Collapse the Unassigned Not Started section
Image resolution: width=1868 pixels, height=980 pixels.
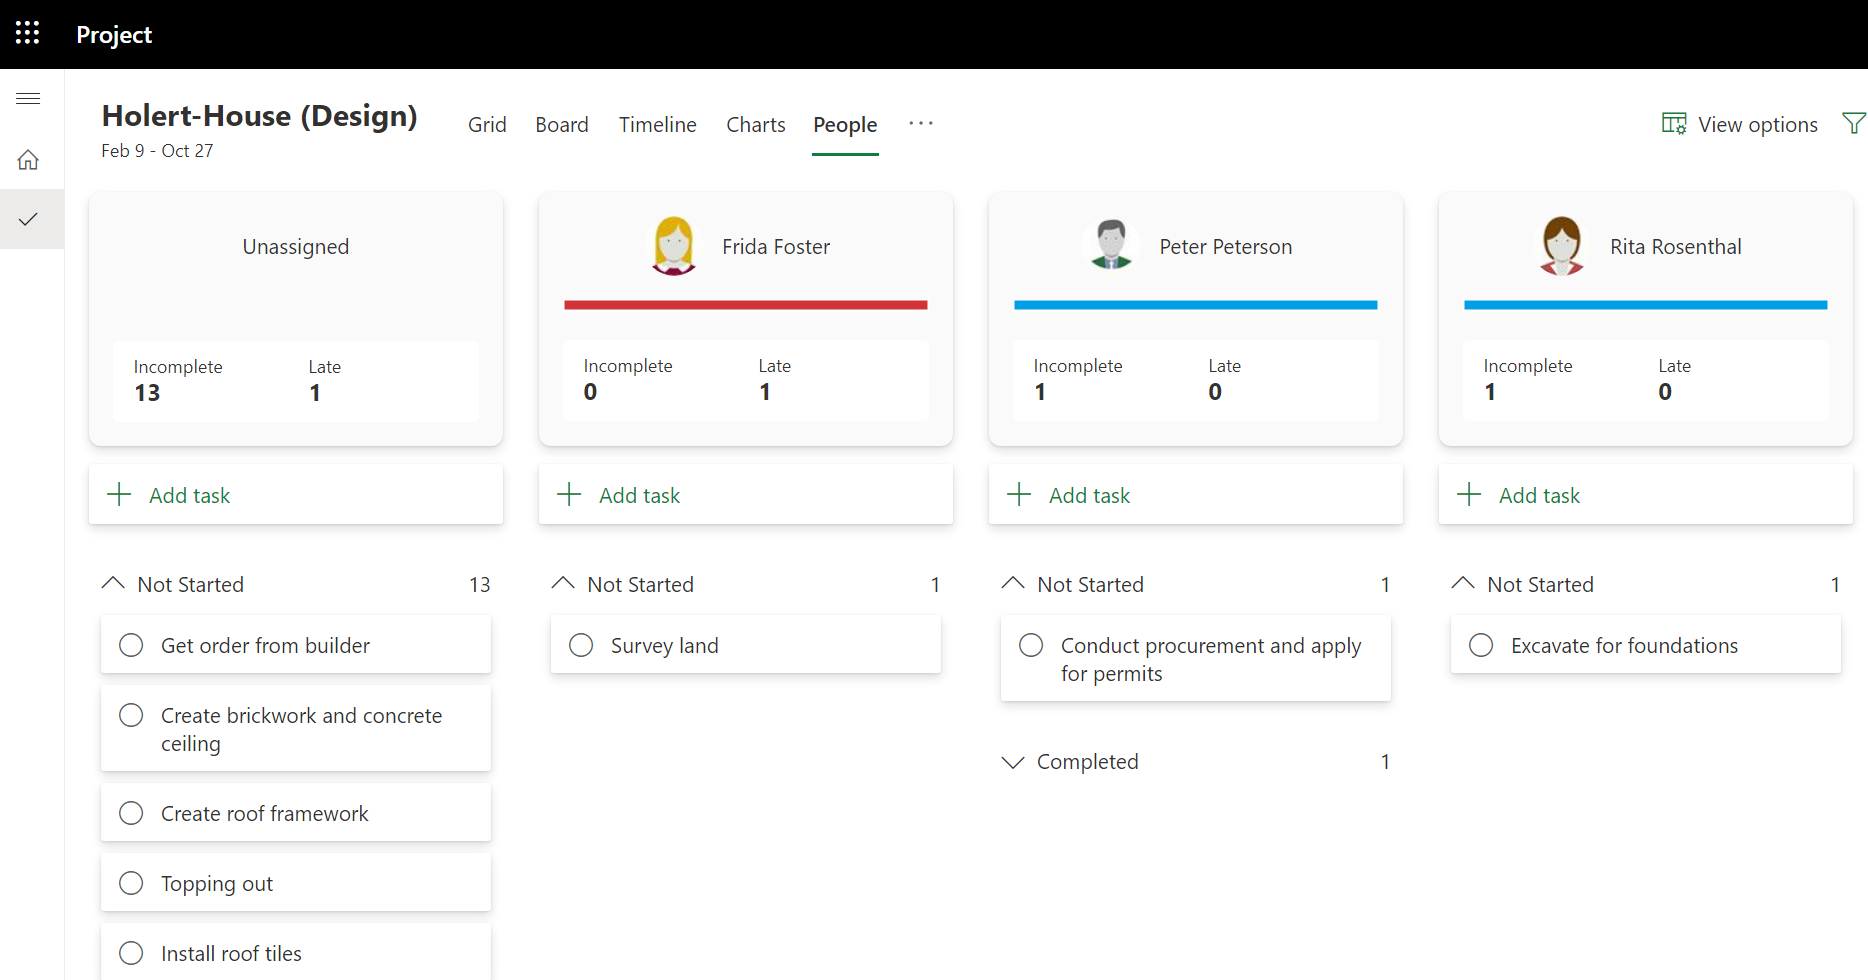pos(113,583)
